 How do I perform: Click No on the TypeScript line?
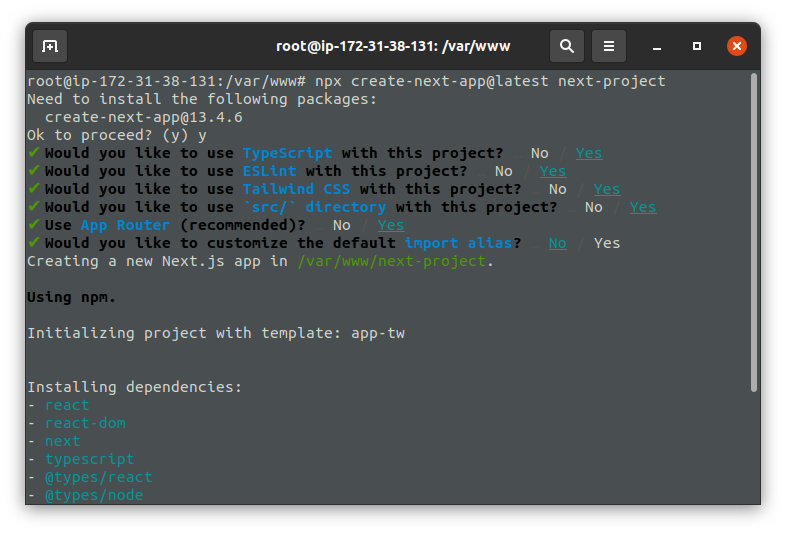coord(539,153)
